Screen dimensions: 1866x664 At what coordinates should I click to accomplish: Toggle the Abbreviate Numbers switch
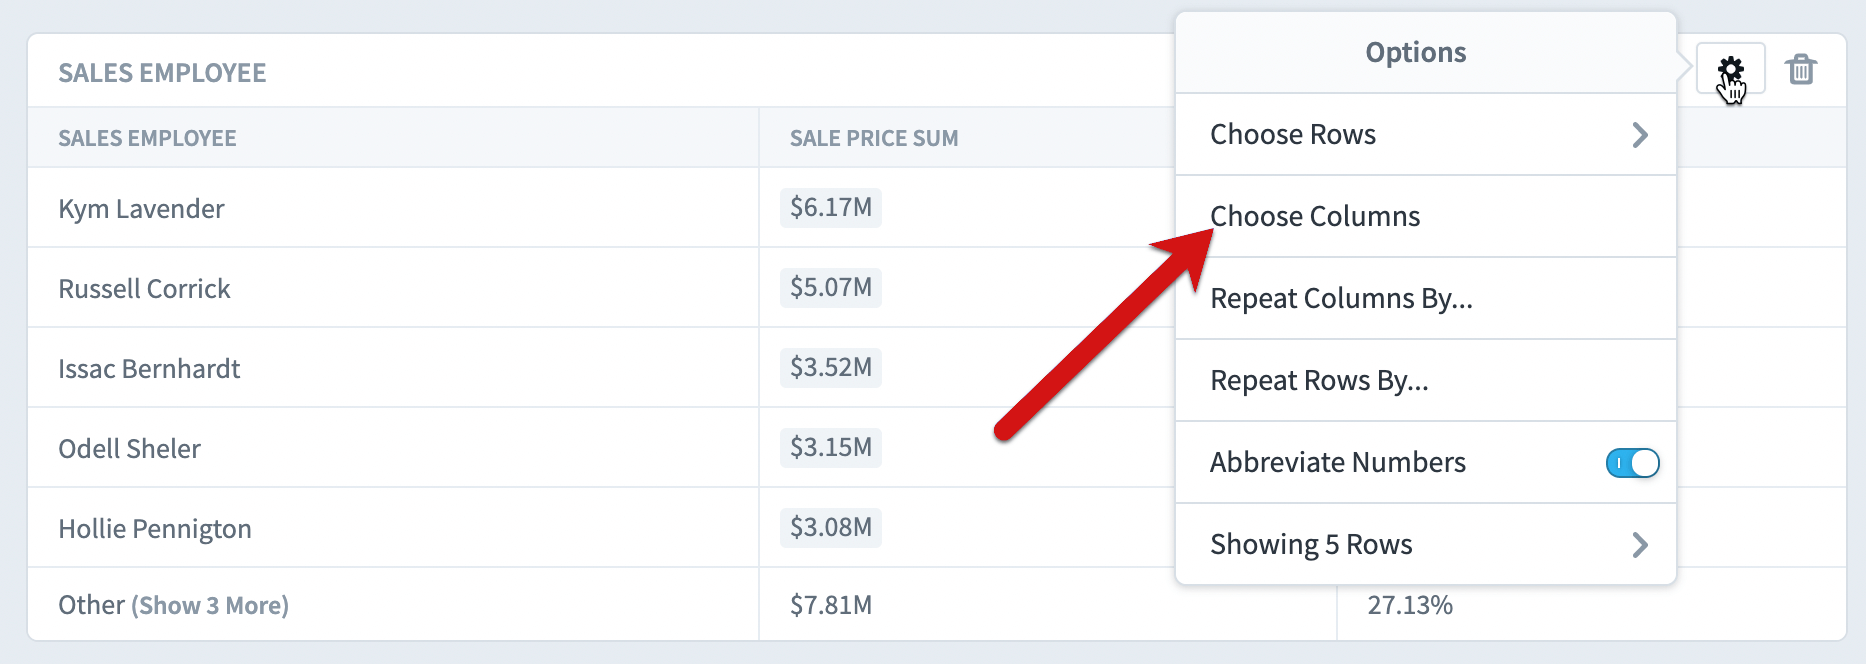pos(1632,463)
